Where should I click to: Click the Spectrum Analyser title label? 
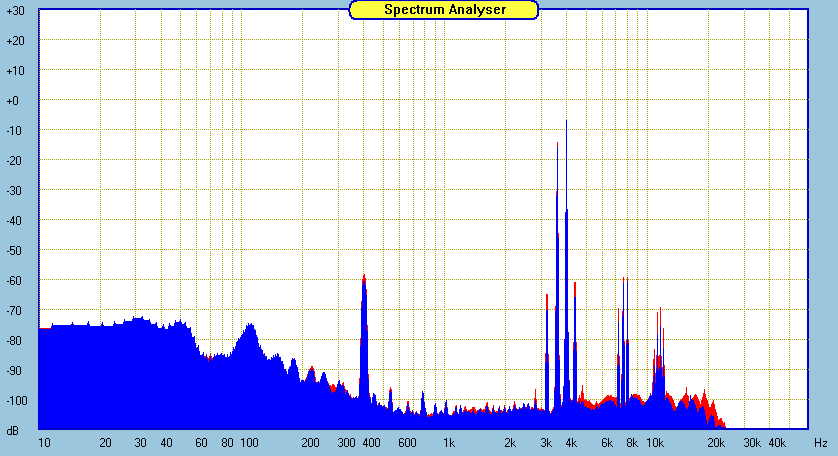444,10
